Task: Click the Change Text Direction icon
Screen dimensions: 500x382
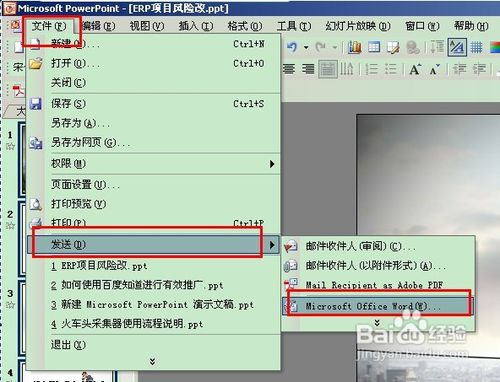Action: click(x=347, y=69)
